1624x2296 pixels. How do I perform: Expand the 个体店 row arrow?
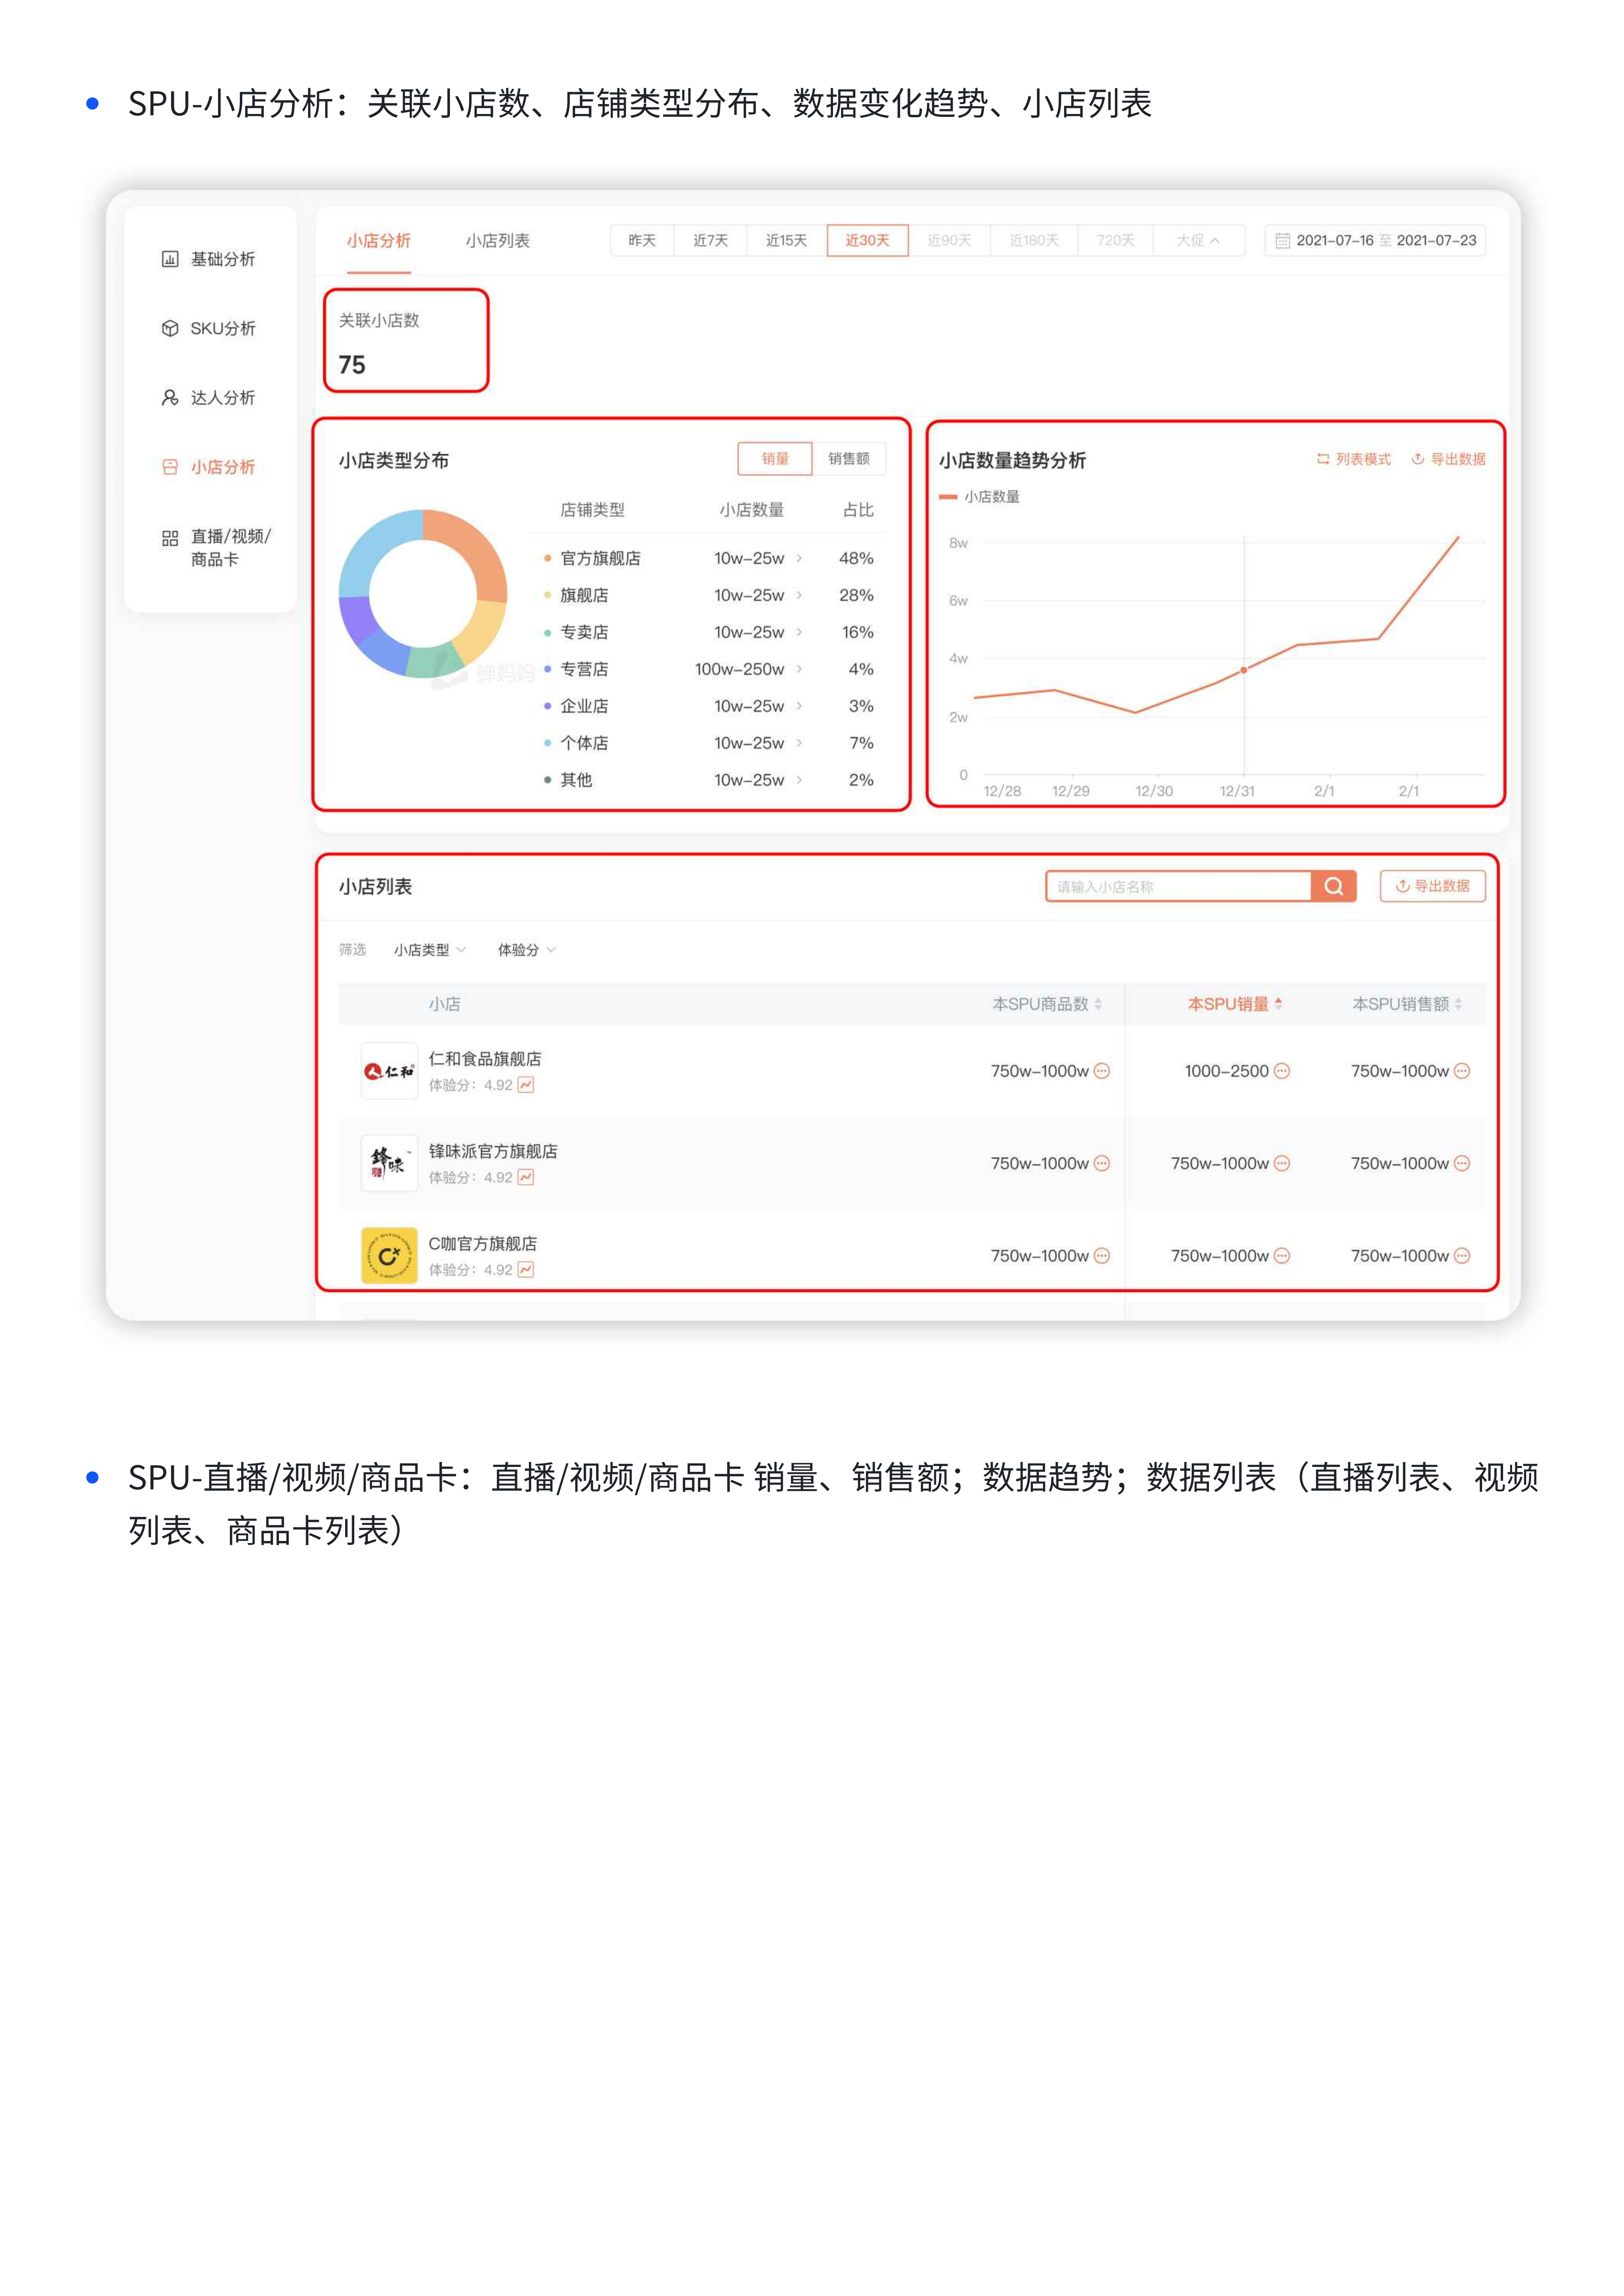(x=799, y=743)
